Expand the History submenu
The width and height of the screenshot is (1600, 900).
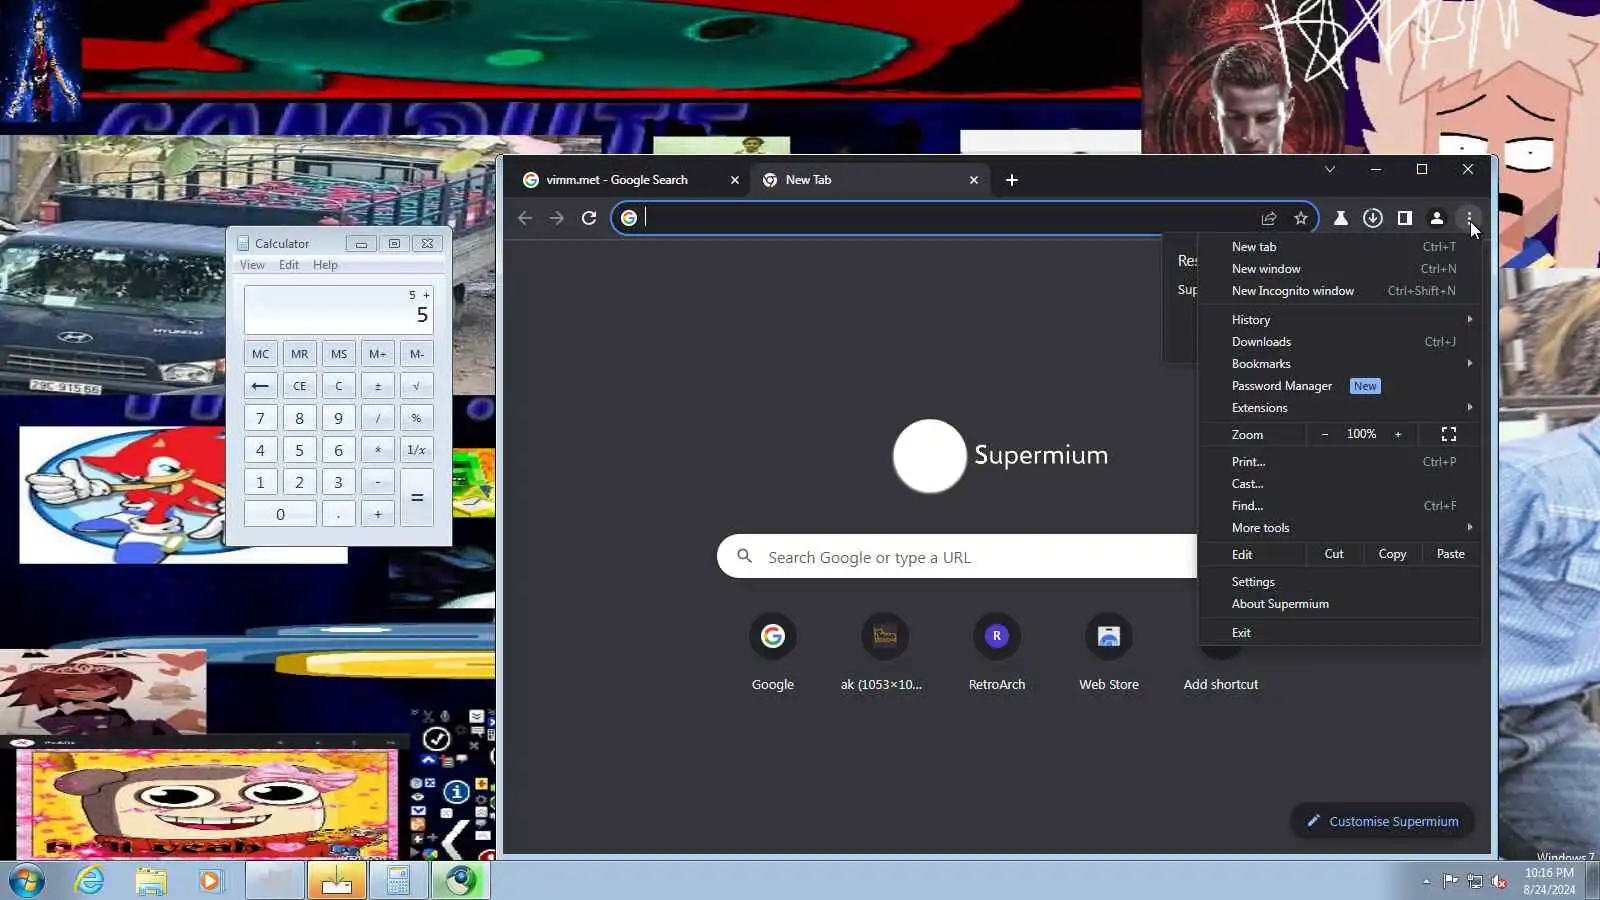(x=1340, y=320)
